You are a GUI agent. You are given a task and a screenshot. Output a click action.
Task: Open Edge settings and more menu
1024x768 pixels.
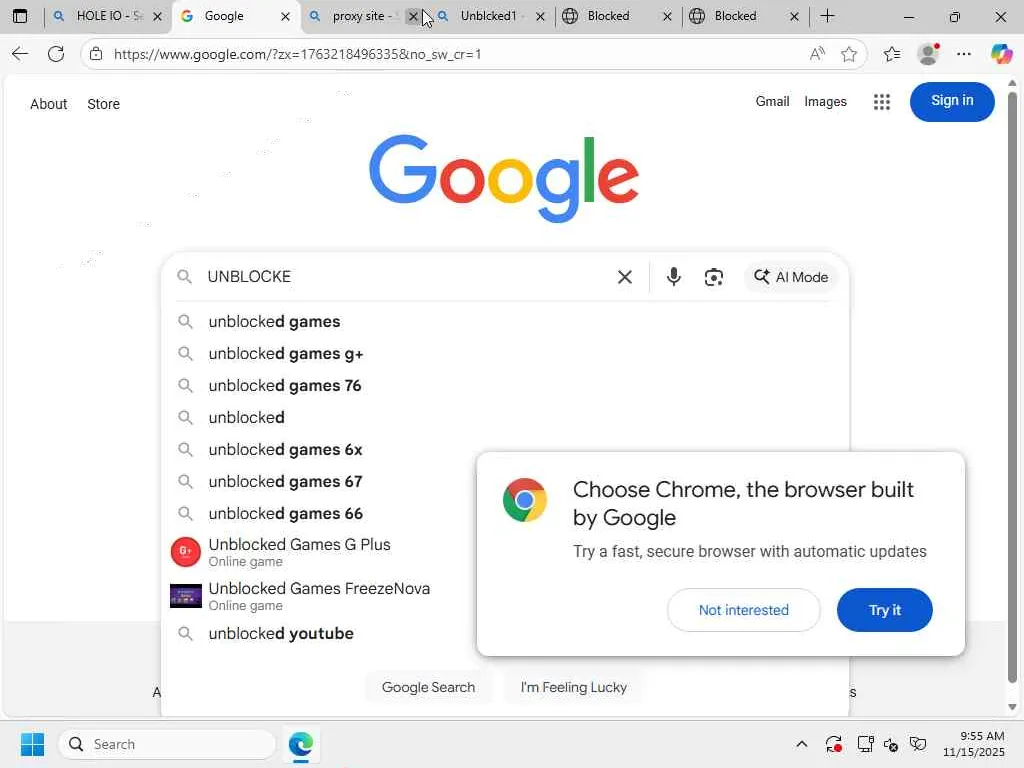click(964, 54)
